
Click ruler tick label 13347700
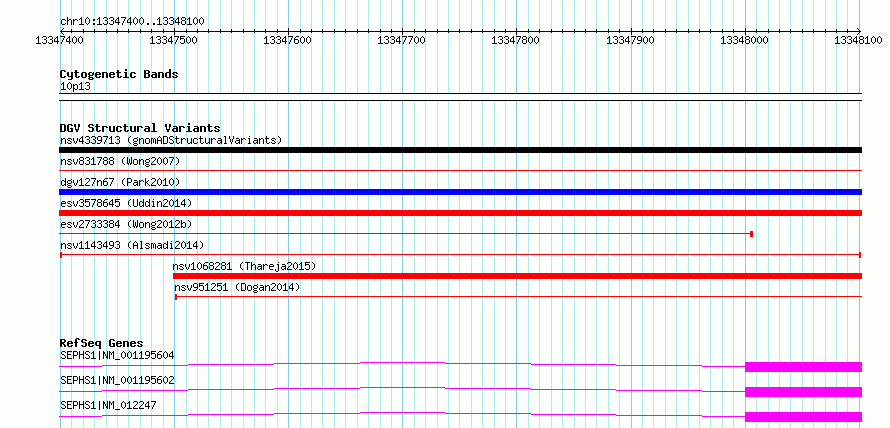pos(402,40)
